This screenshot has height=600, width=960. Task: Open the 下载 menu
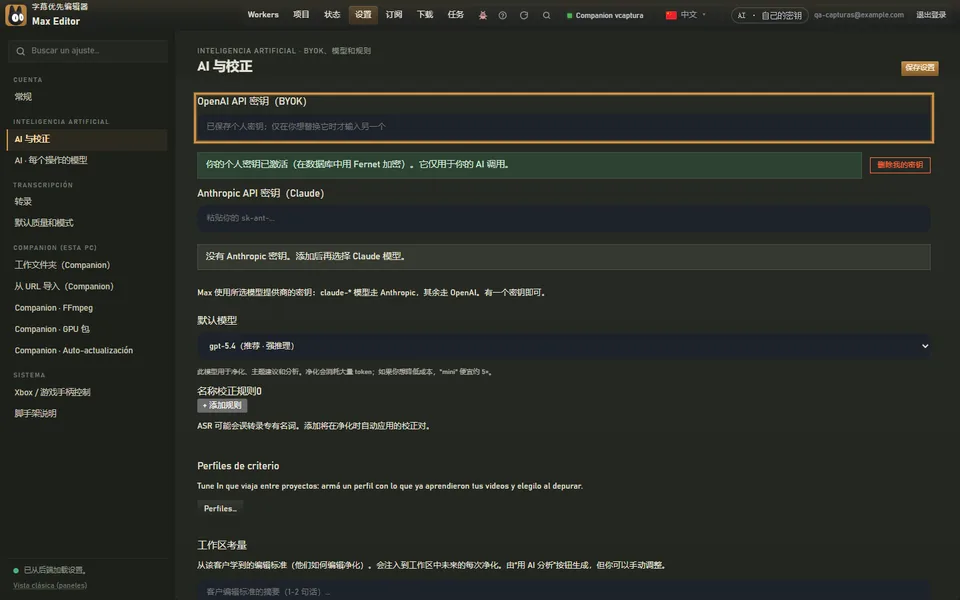point(425,15)
